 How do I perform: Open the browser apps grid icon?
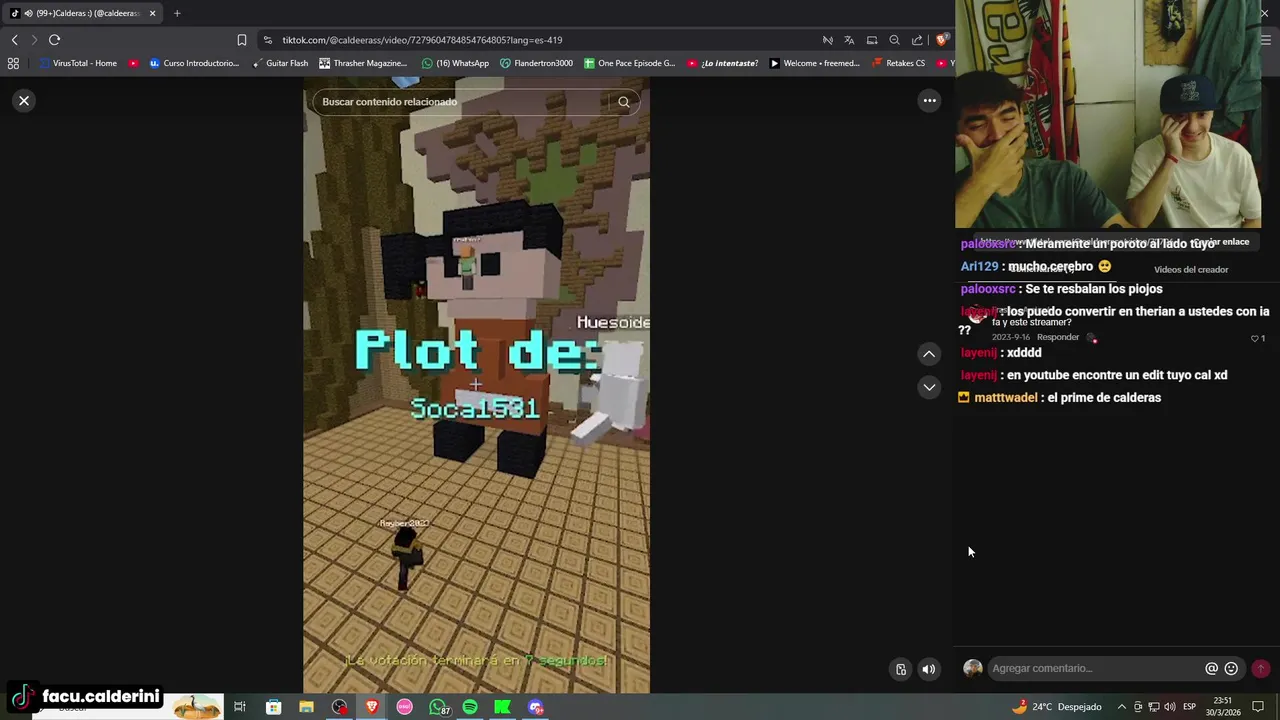tap(13, 63)
